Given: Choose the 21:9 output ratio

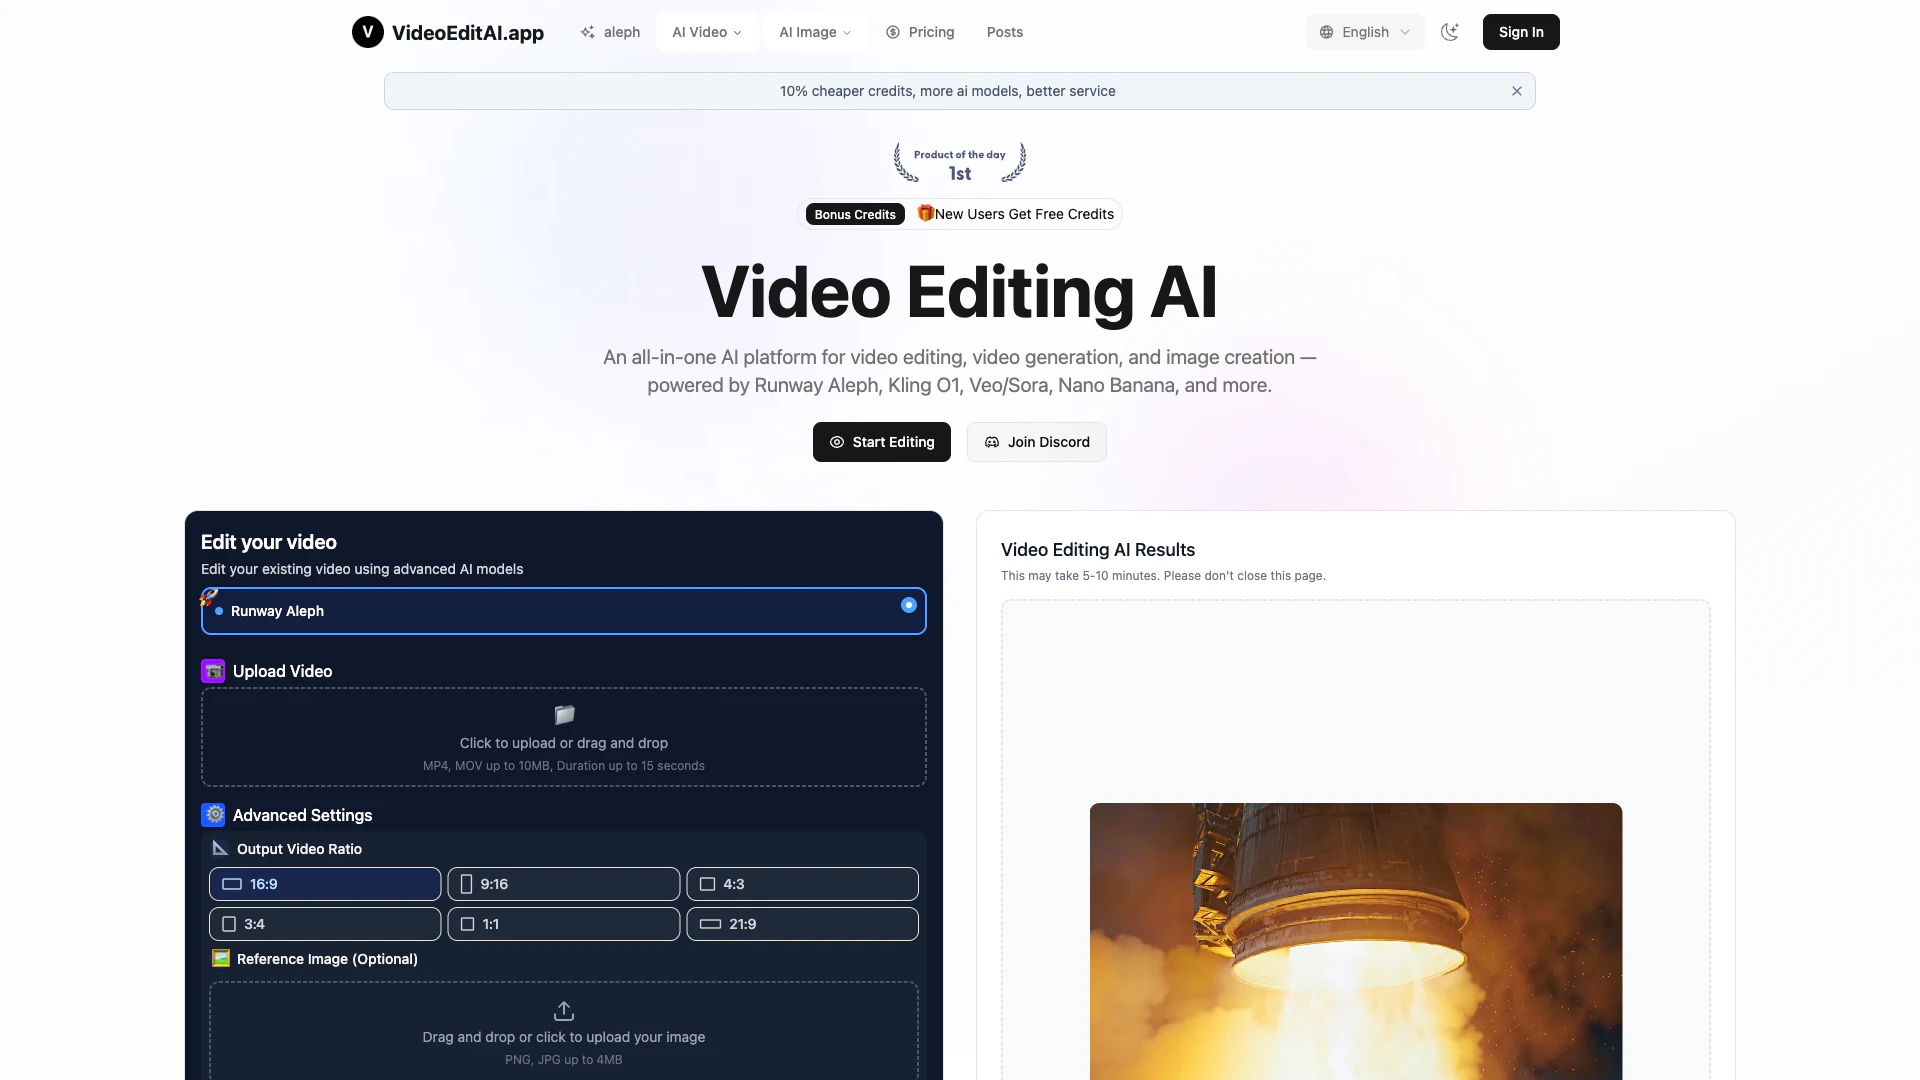Looking at the screenshot, I should (802, 924).
